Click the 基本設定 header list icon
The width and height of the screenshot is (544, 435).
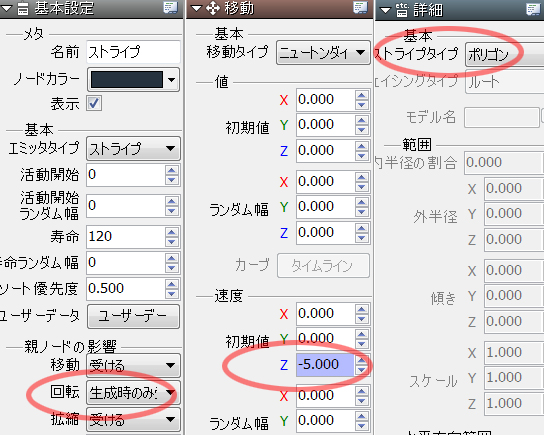point(23,8)
